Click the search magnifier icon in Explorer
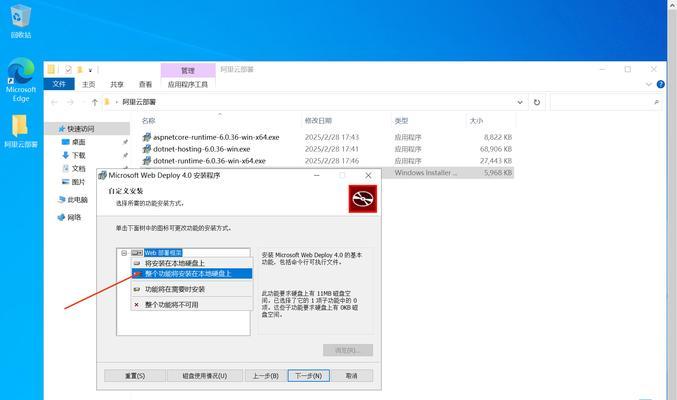The image size is (677, 400). (x=656, y=102)
